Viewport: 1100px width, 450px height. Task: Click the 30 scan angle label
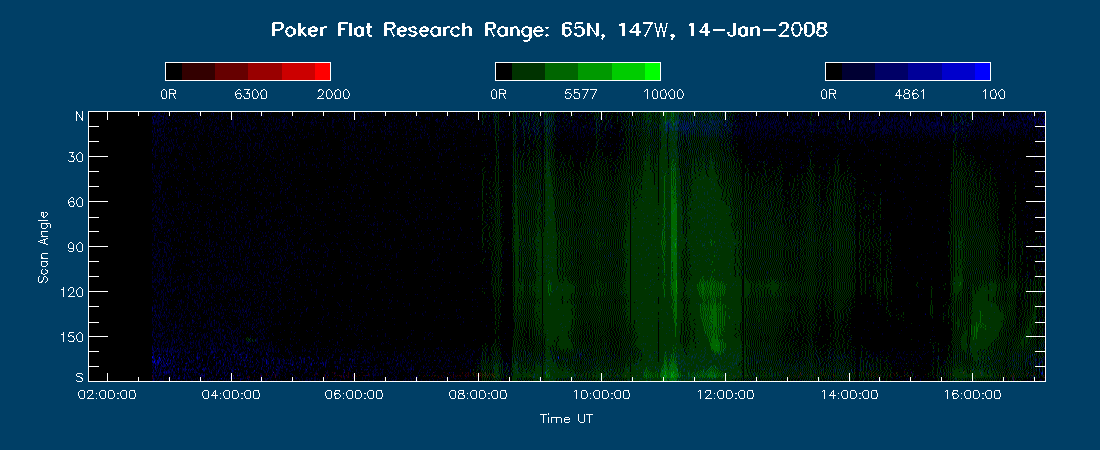[x=76, y=157]
